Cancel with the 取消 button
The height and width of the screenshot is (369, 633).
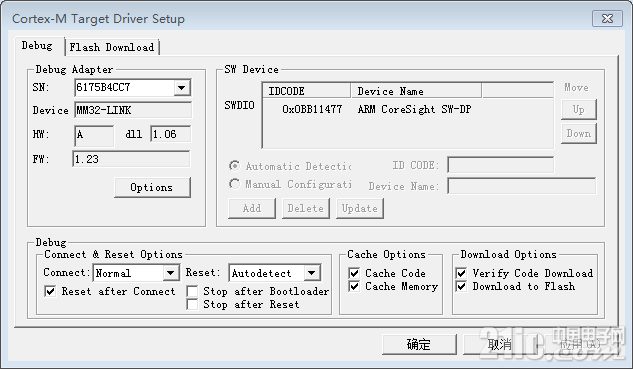(500, 344)
